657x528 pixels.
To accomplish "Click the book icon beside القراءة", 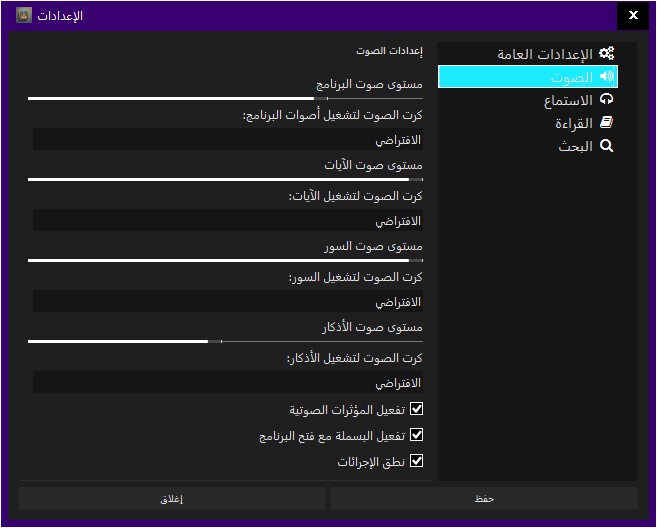I will tap(606, 123).
